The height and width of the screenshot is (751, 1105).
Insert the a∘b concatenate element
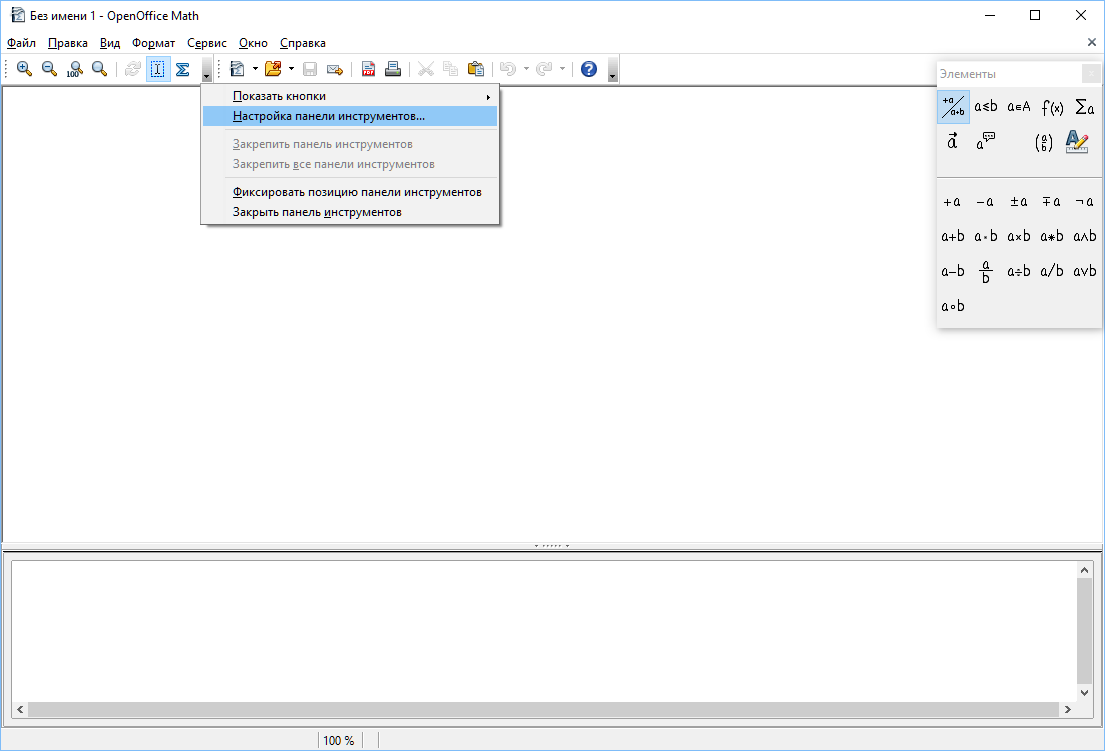click(953, 306)
